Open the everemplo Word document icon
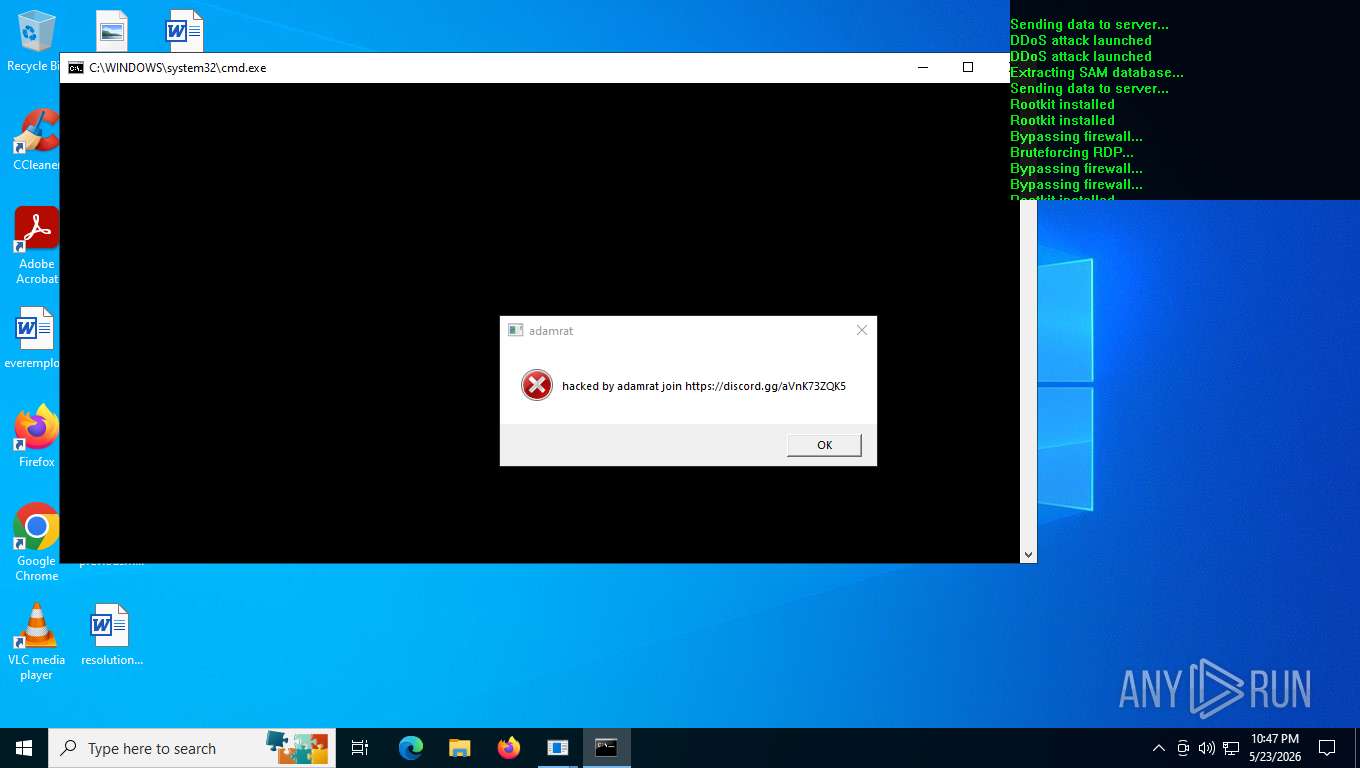This screenshot has width=1360, height=768. coord(33,338)
